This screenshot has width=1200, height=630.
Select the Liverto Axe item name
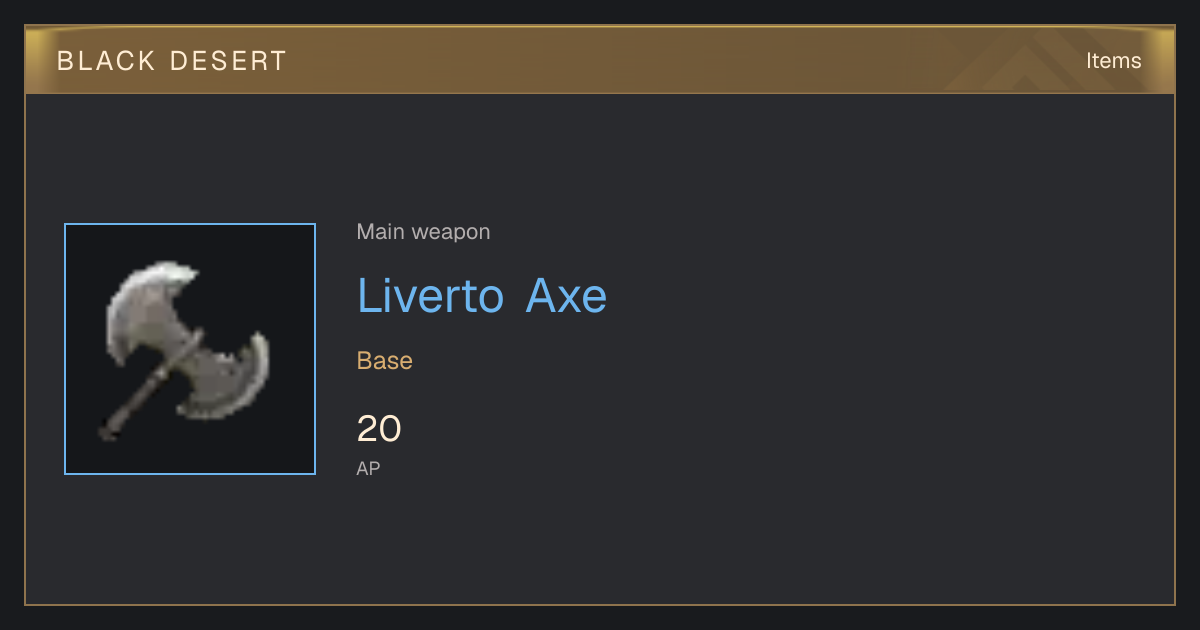pos(482,295)
